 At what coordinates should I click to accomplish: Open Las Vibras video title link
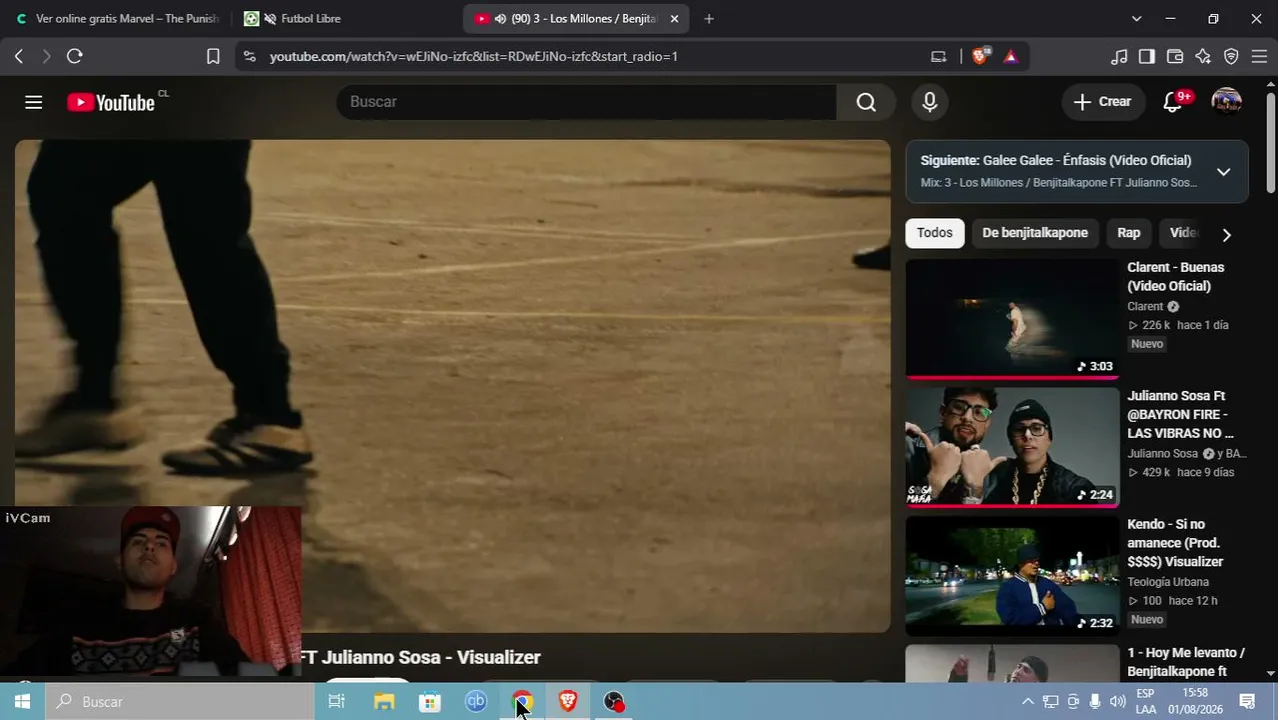pos(1180,414)
